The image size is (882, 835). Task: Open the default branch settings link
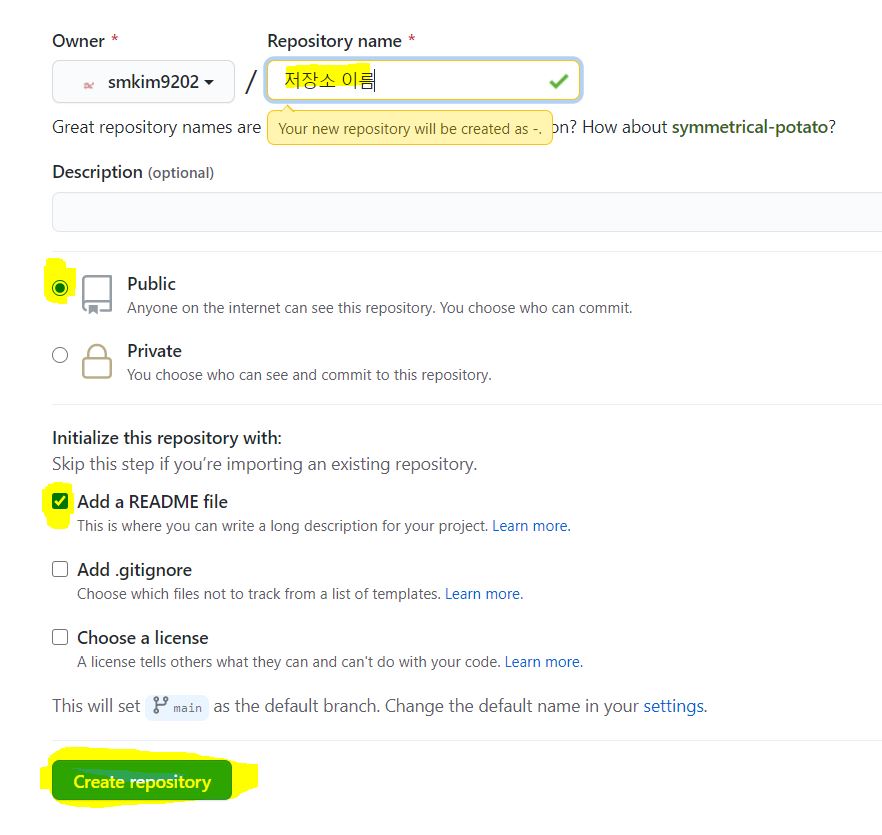(675, 706)
